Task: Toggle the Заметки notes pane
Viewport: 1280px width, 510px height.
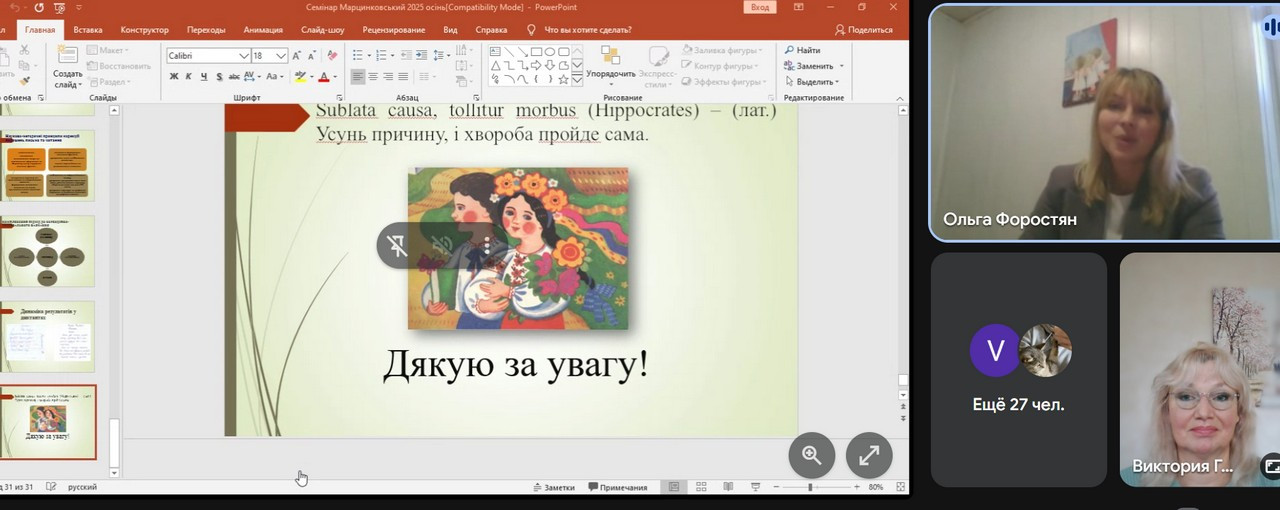Action: [554, 487]
